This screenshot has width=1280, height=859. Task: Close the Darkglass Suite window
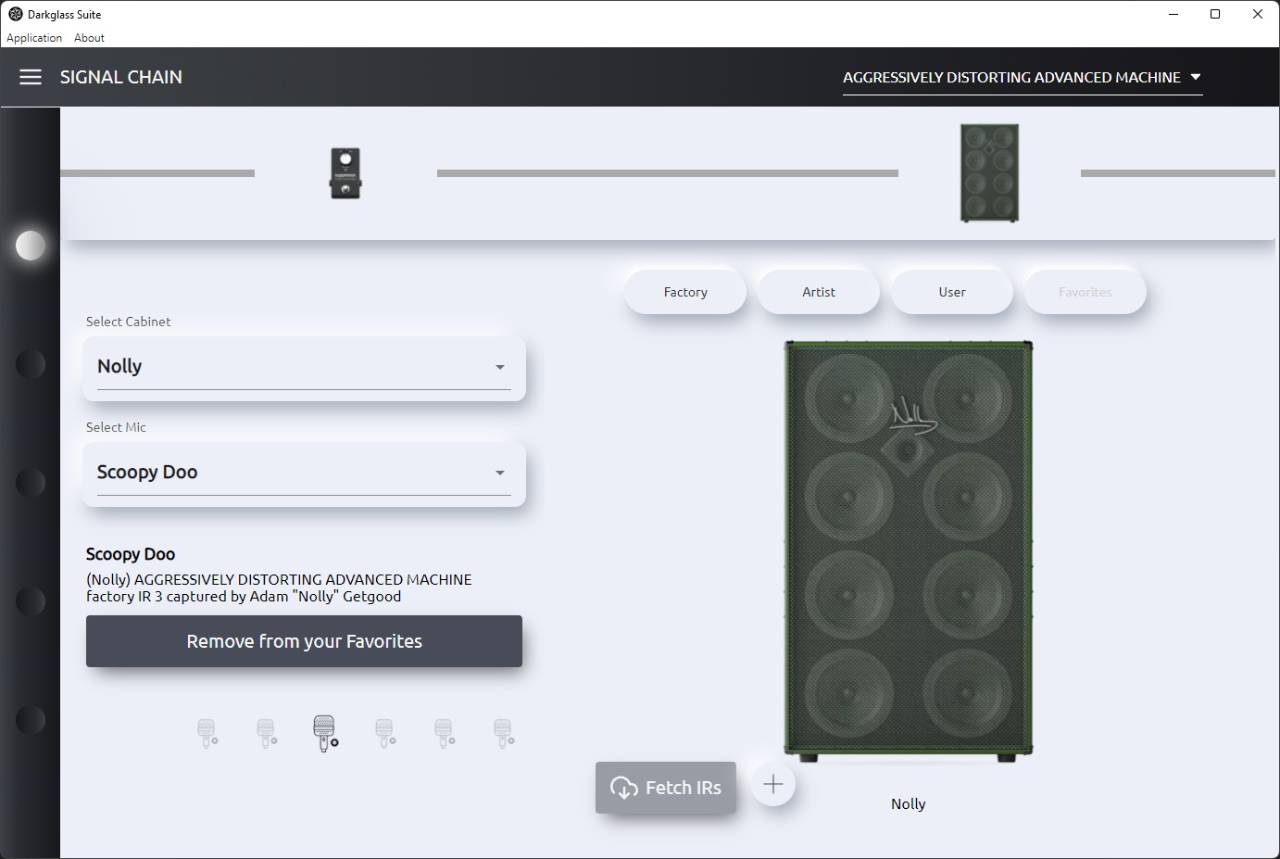click(x=1258, y=14)
